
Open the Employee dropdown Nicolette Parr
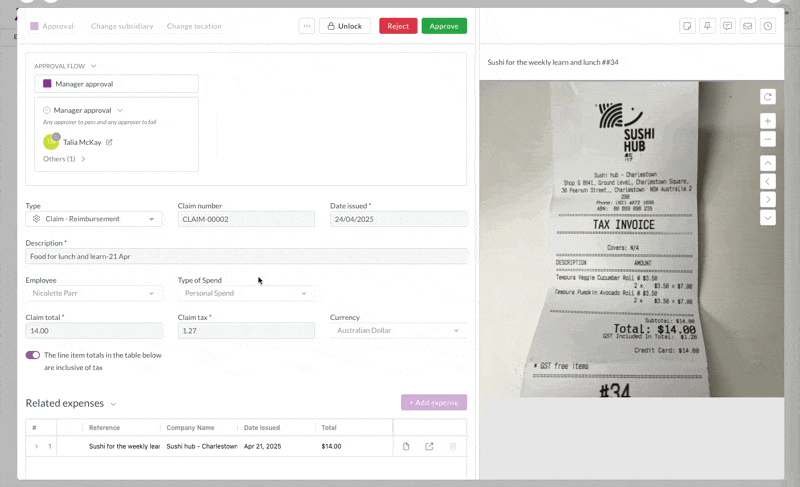pos(94,293)
